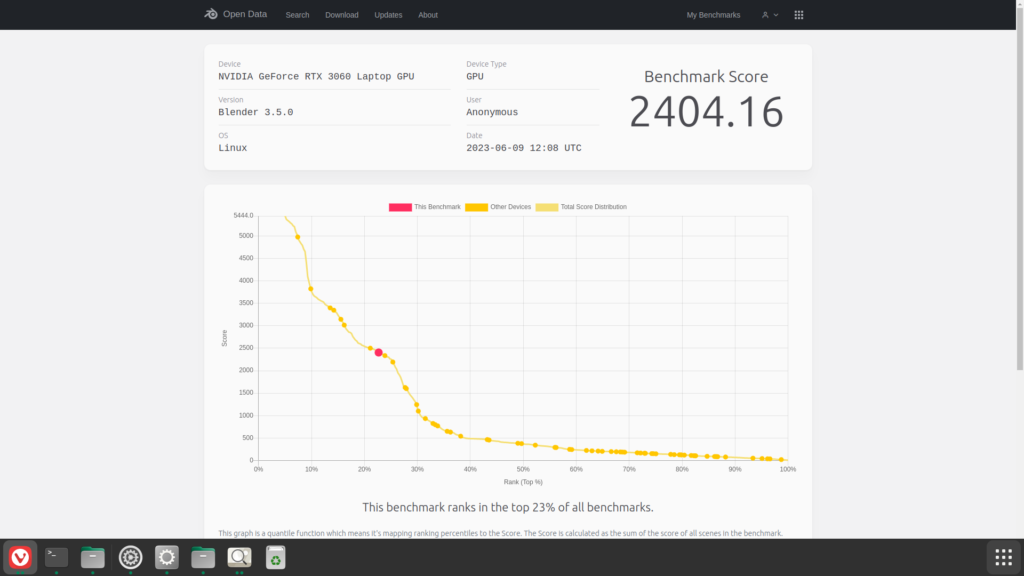Select the Linux OS value
1024x576 pixels.
pos(232,148)
